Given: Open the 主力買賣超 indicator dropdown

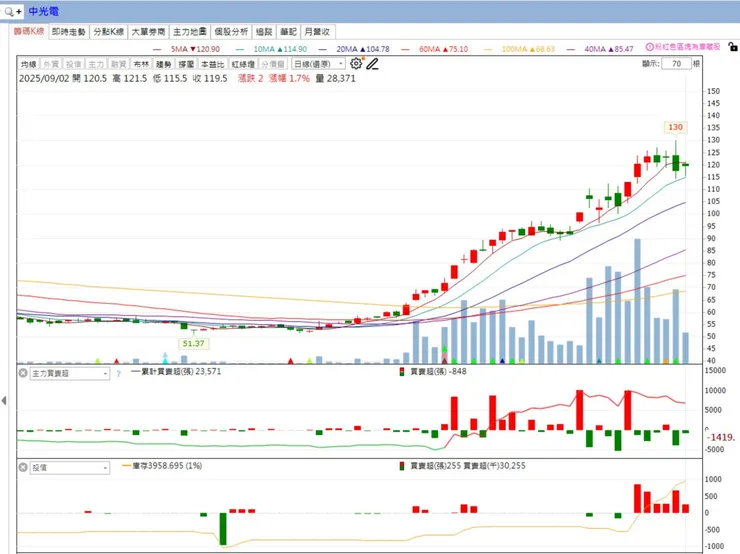Looking at the screenshot, I should coord(70,373).
